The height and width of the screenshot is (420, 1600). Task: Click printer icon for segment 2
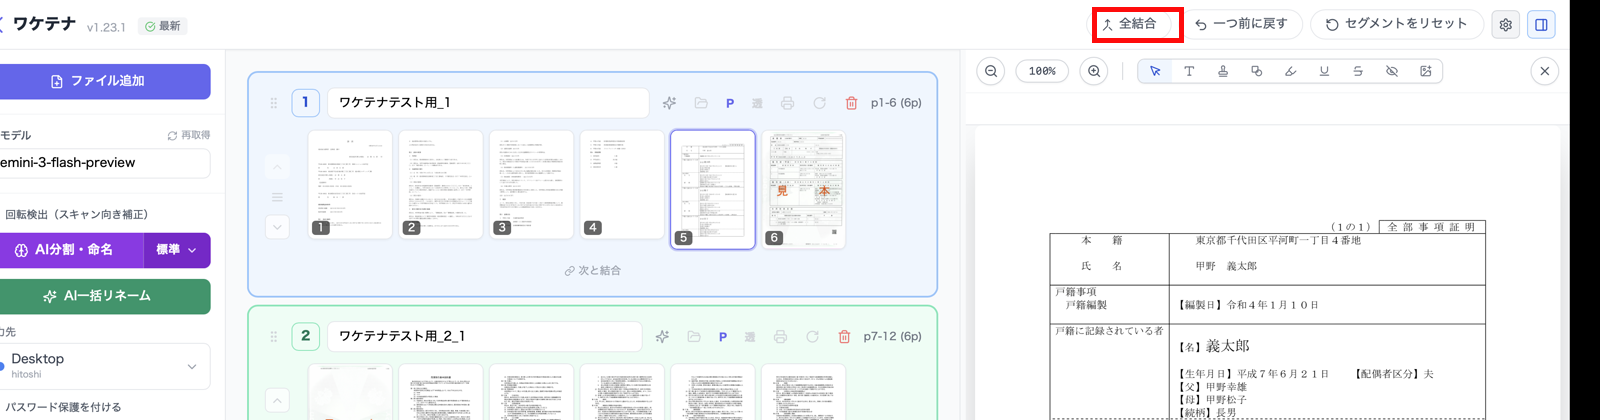781,337
